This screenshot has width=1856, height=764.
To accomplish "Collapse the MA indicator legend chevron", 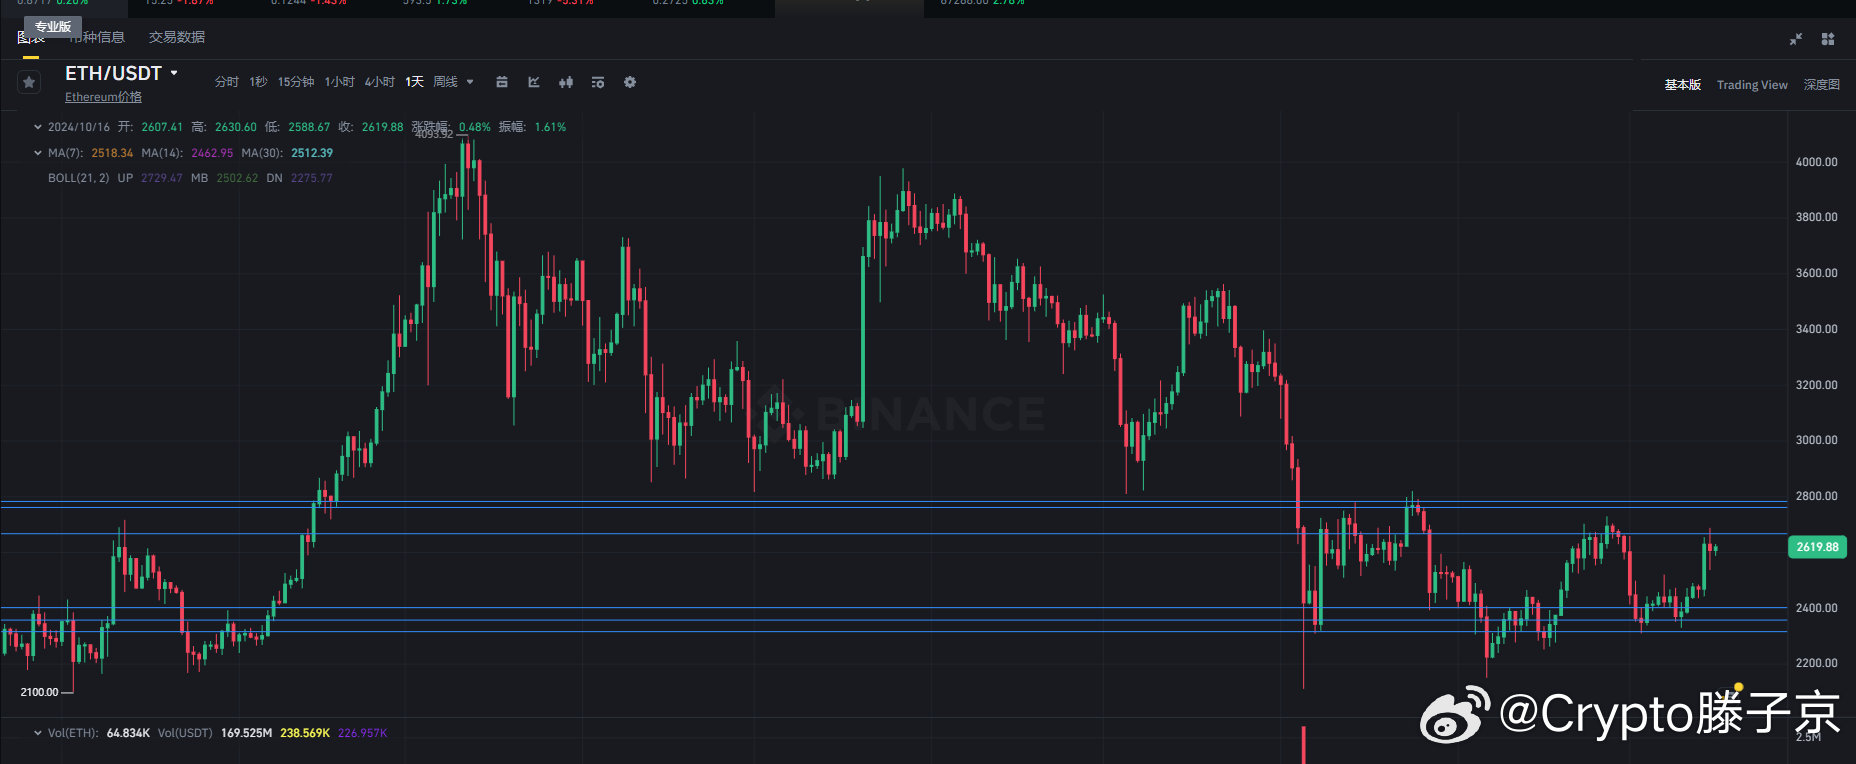I will click(x=38, y=153).
